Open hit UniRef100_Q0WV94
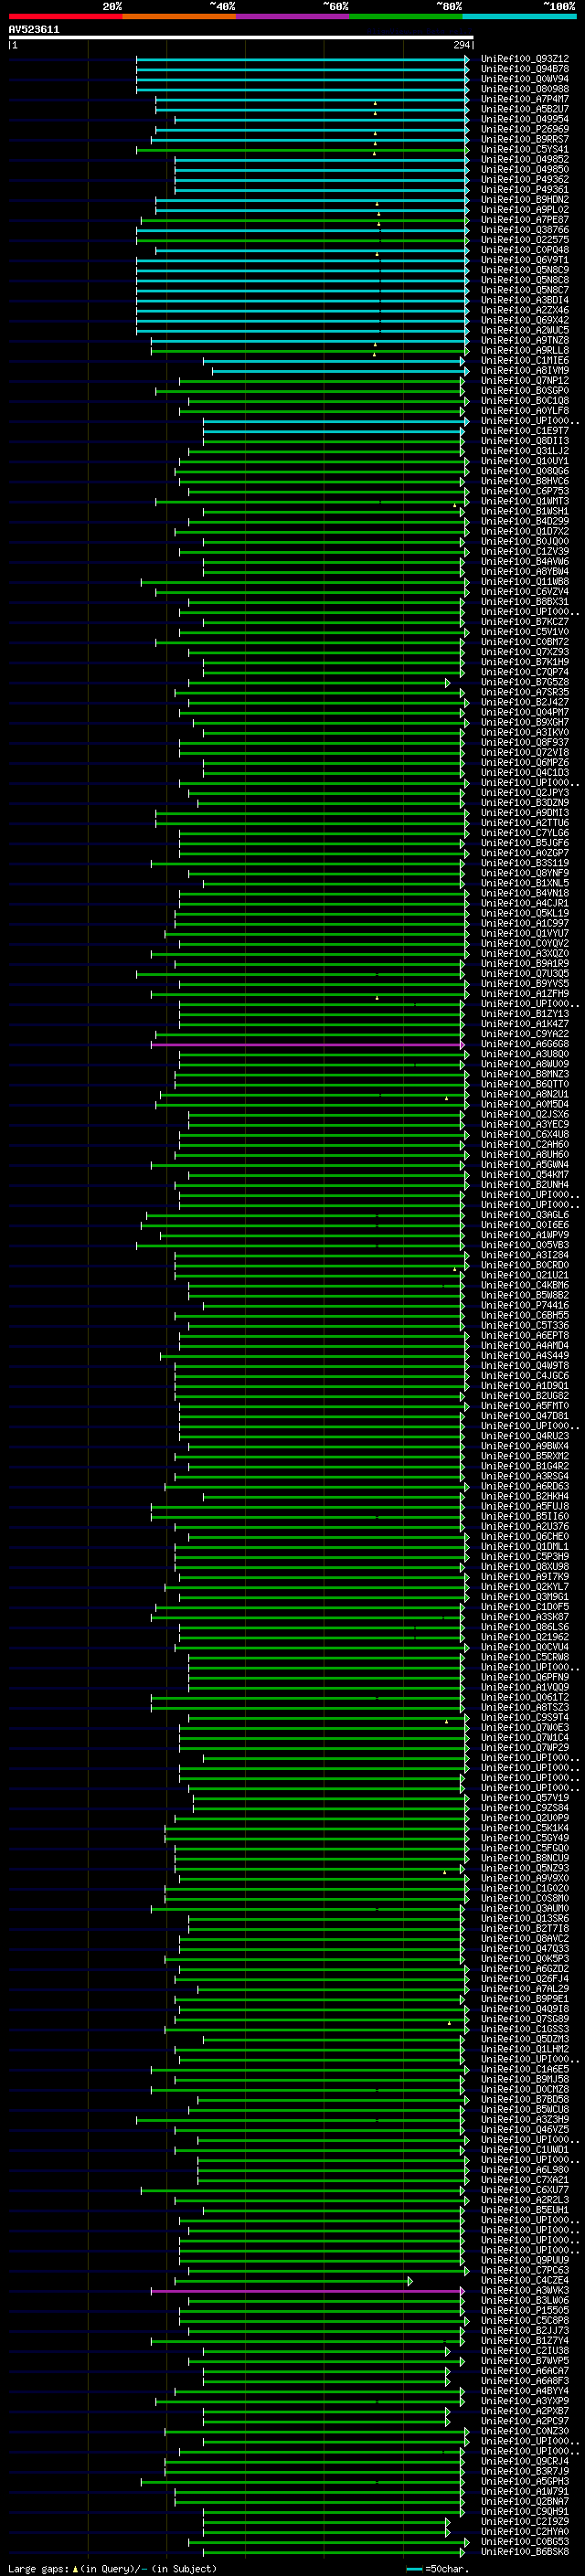Viewport: 585px width, 2576px height. tap(525, 79)
